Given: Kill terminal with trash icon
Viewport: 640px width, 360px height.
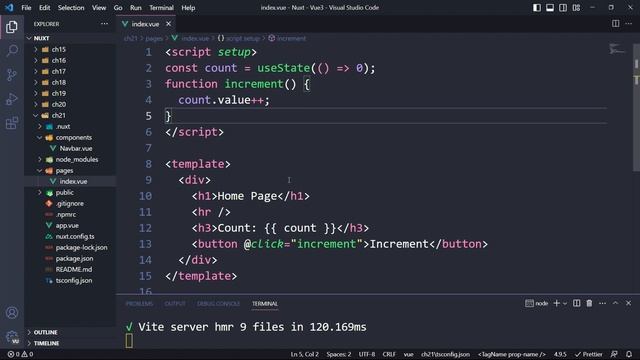Looking at the screenshot, I should (589, 303).
